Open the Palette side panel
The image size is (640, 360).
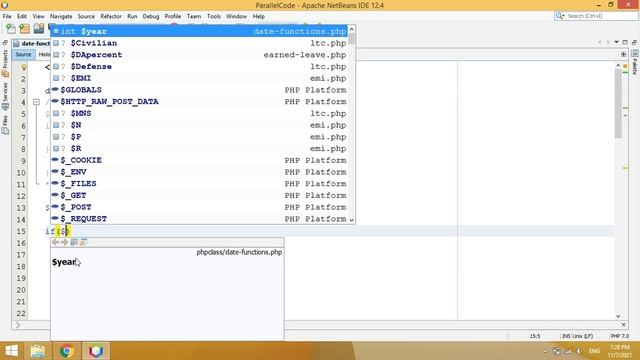point(635,62)
